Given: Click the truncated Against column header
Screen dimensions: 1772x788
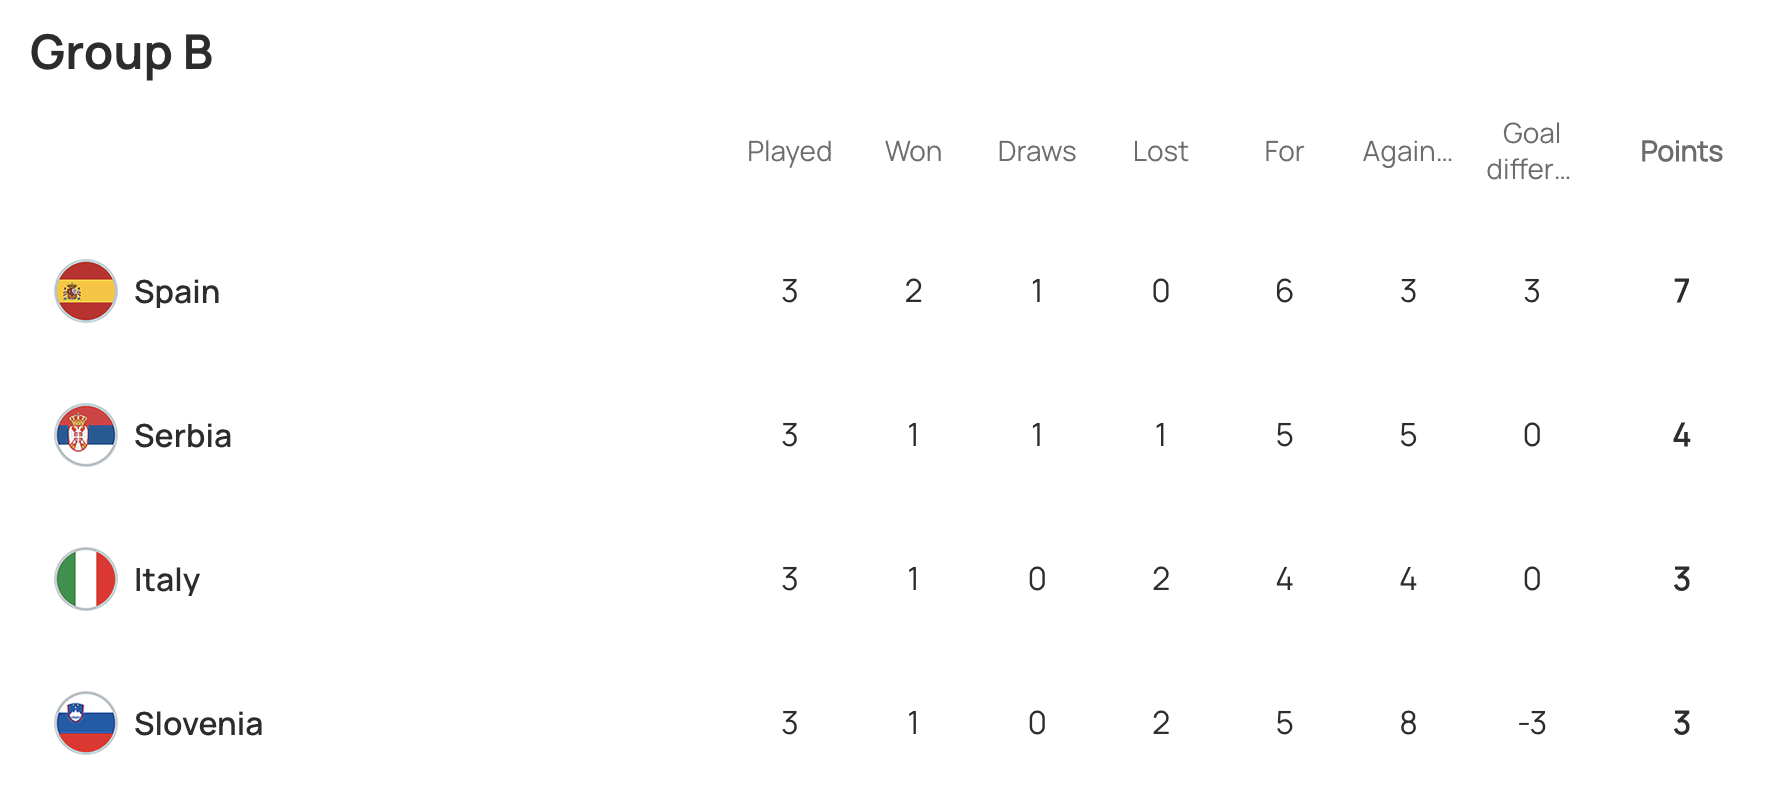Looking at the screenshot, I should click(1407, 152).
